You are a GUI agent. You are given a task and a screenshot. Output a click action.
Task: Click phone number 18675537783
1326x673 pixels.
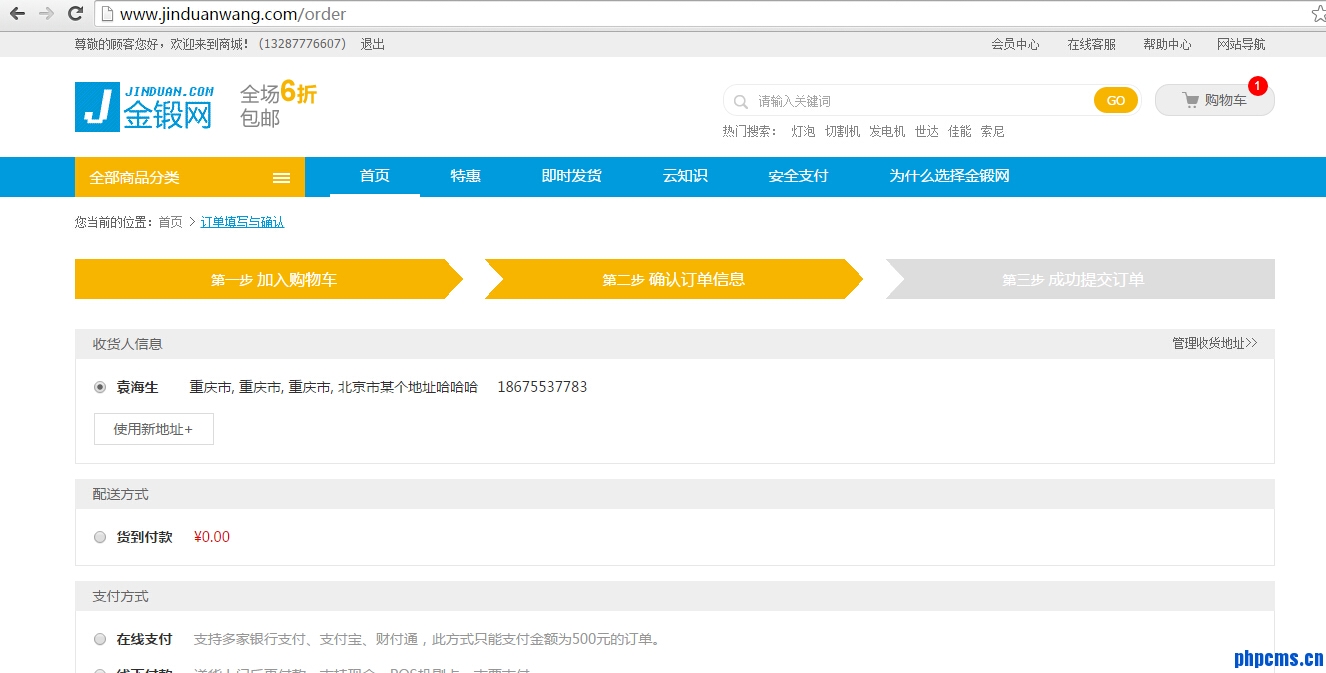[542, 387]
